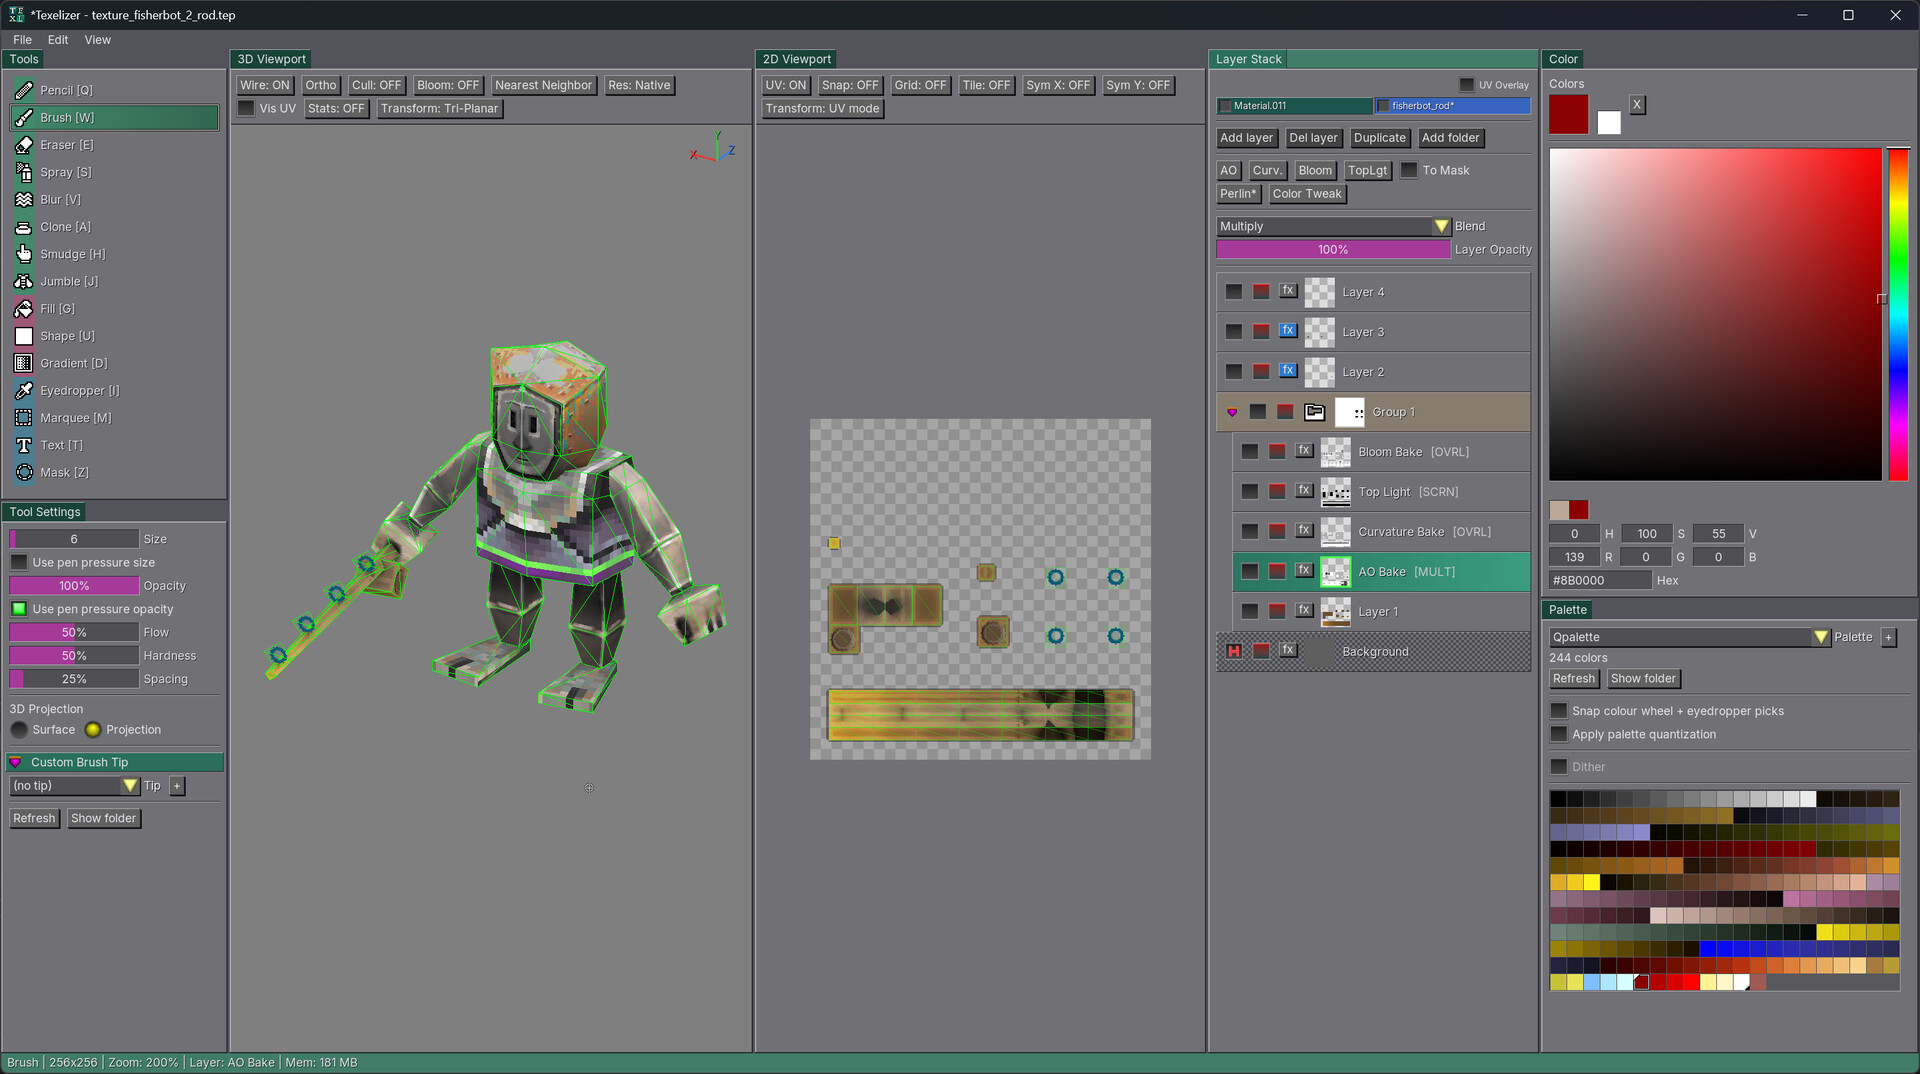Click the Color Tweak button
Image resolution: width=1920 pixels, height=1074 pixels.
(1306, 194)
